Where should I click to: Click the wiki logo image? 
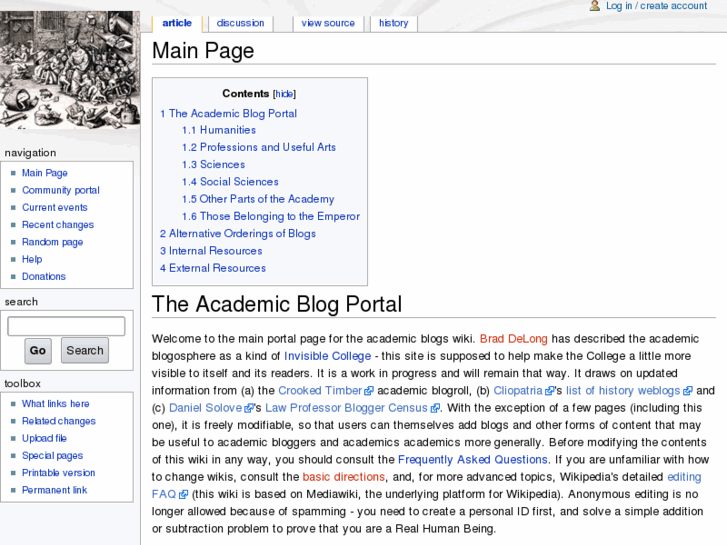click(70, 71)
